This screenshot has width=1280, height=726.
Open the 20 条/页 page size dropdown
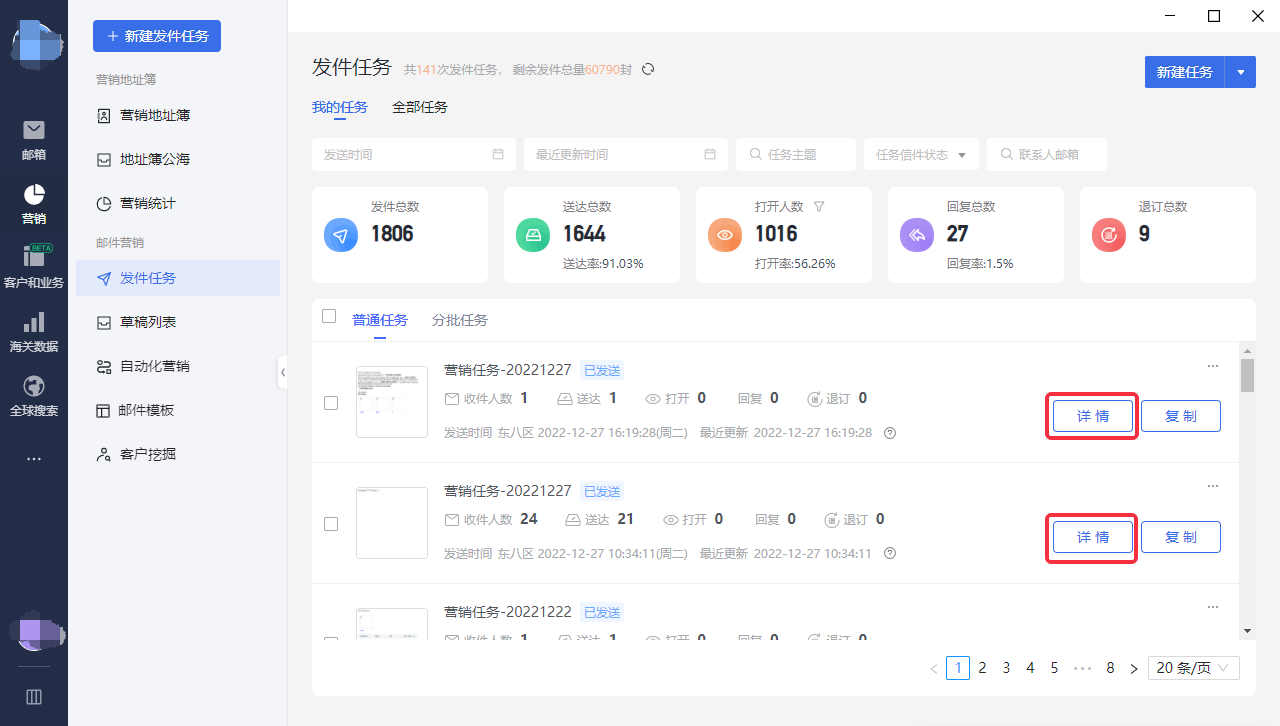pyautogui.click(x=1194, y=668)
